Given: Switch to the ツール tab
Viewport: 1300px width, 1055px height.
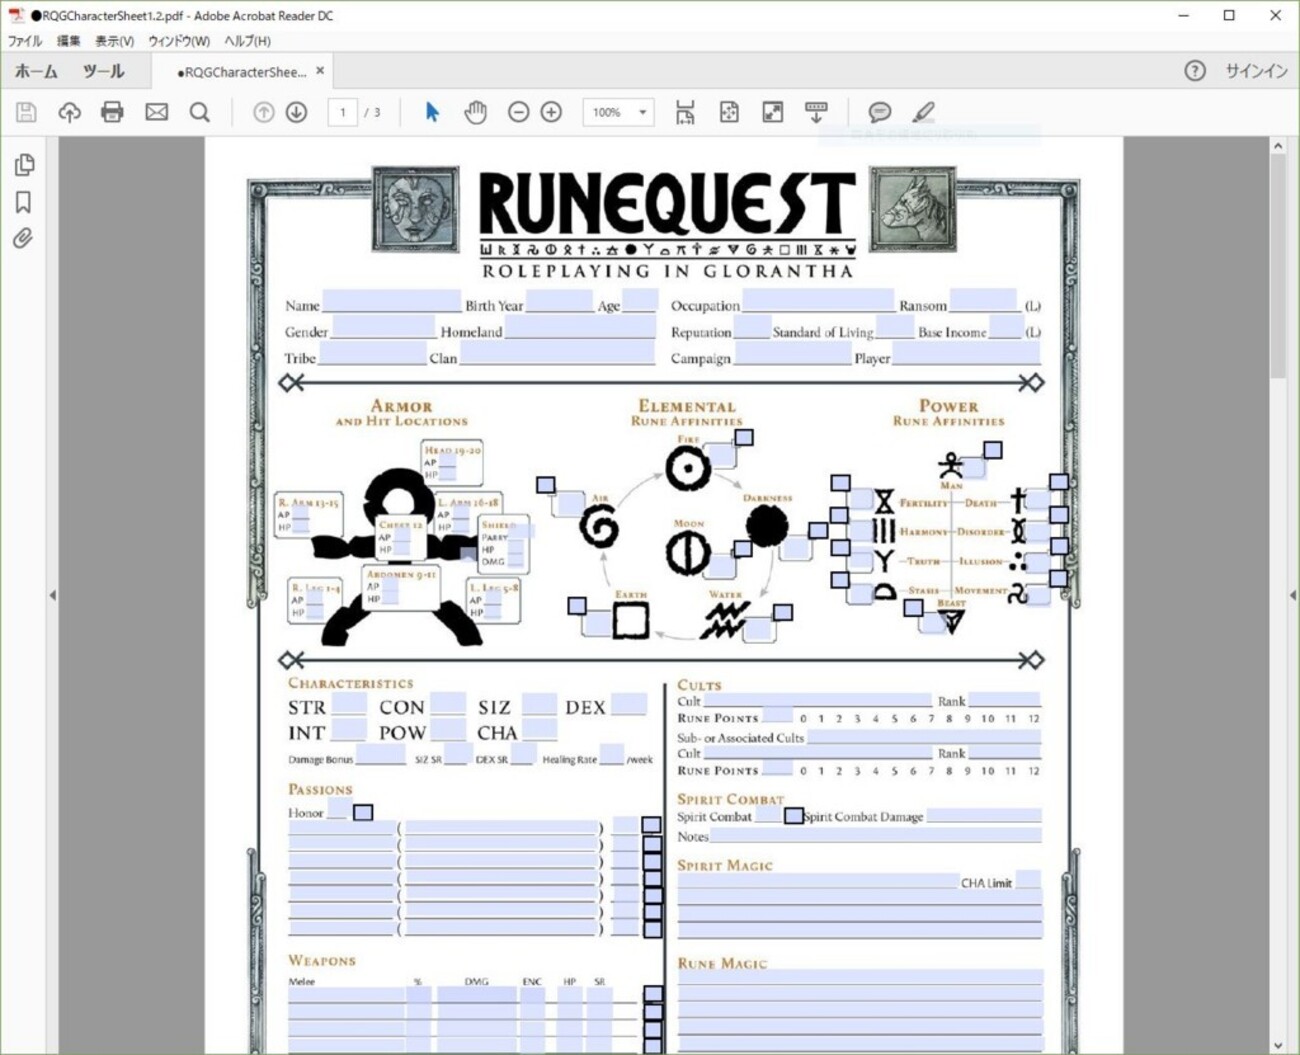Looking at the screenshot, I should click(103, 71).
